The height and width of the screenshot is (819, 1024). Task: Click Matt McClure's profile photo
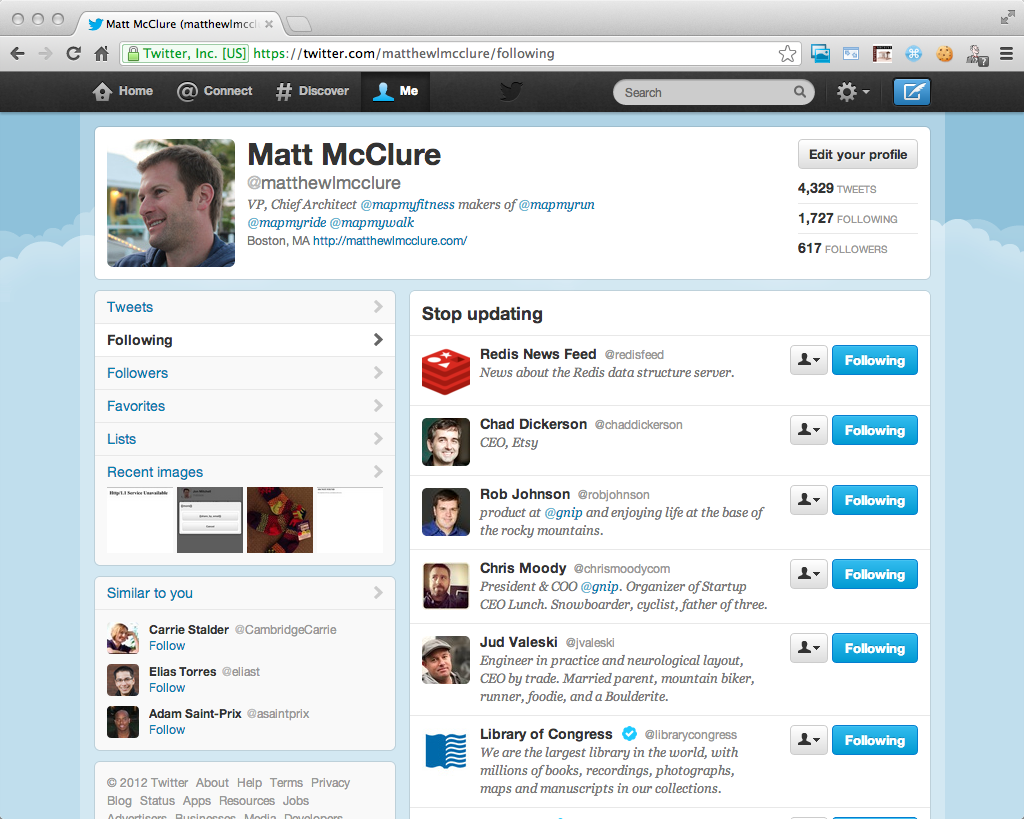pos(171,203)
